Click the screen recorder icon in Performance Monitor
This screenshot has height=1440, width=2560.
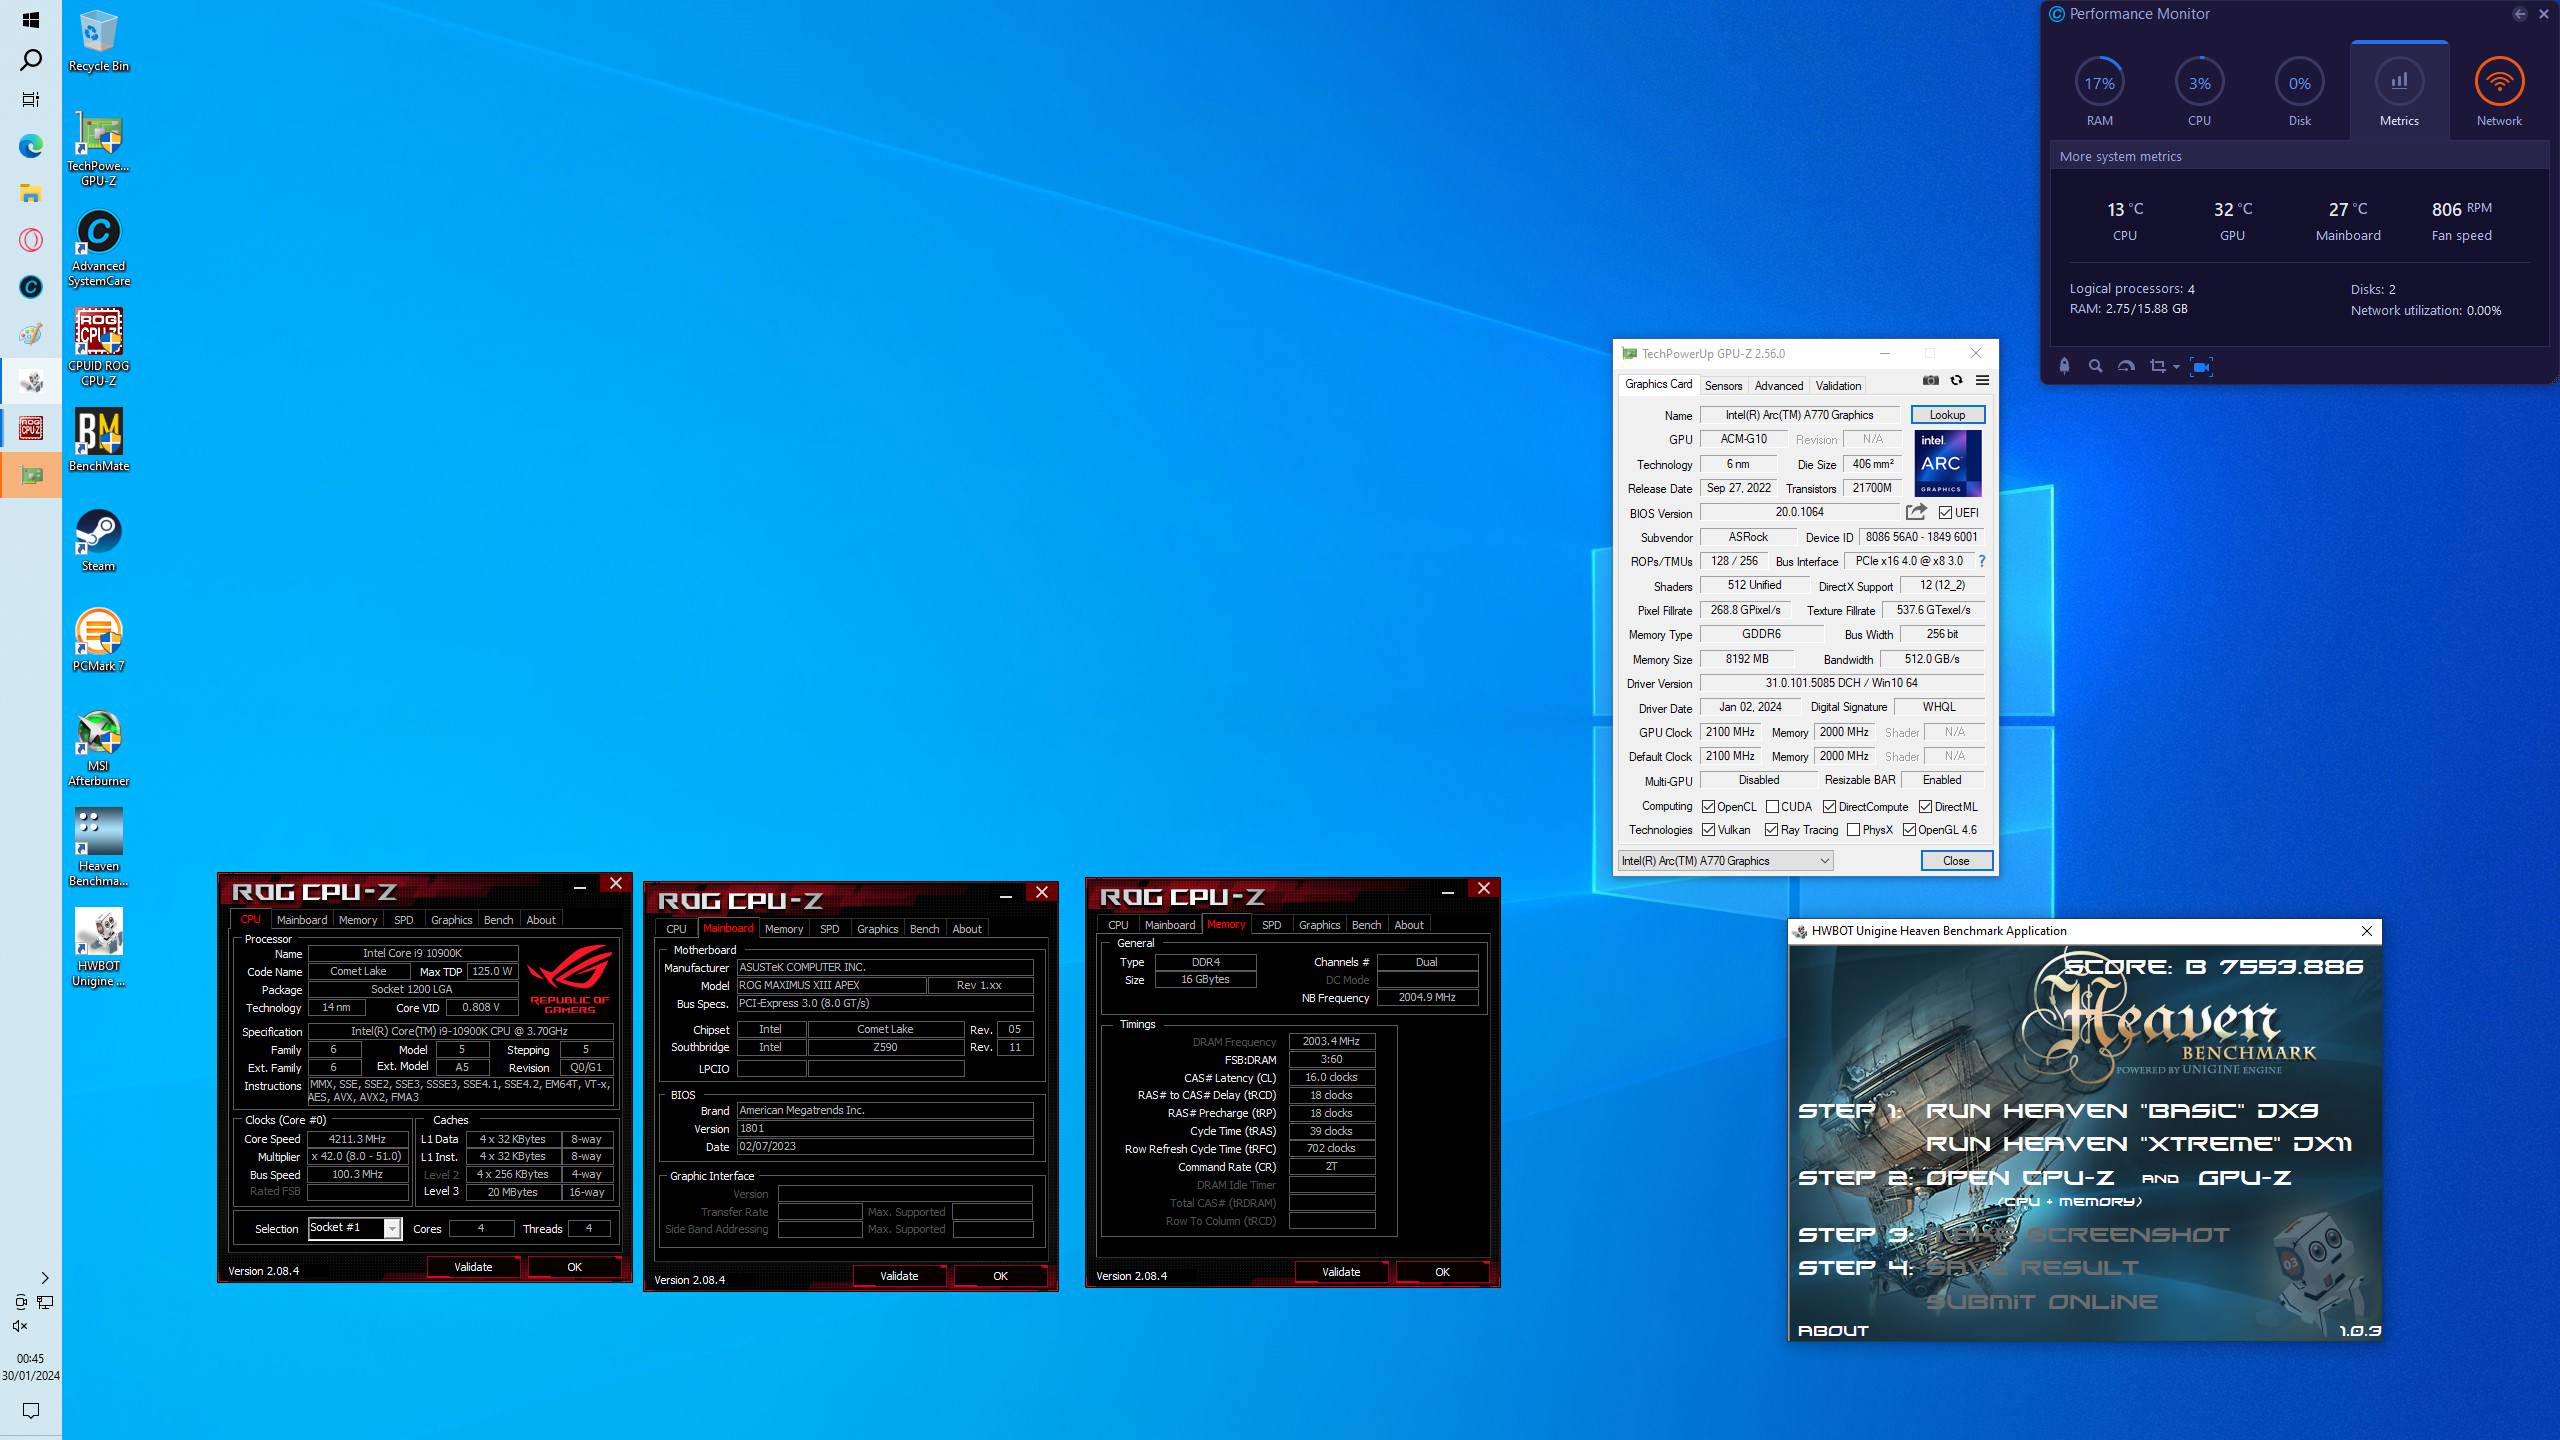pos(2201,367)
